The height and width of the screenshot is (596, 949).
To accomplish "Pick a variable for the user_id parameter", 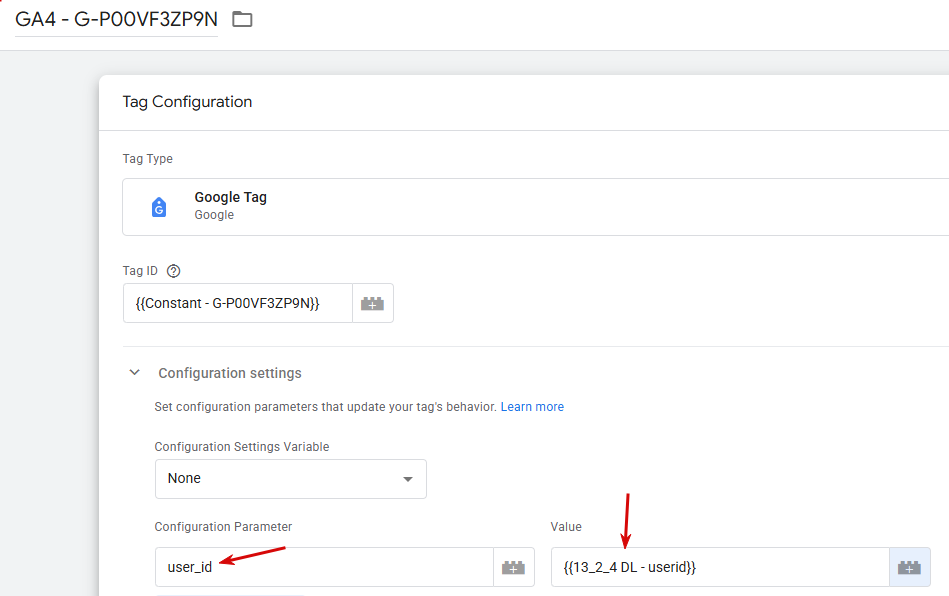I will tap(514, 567).
